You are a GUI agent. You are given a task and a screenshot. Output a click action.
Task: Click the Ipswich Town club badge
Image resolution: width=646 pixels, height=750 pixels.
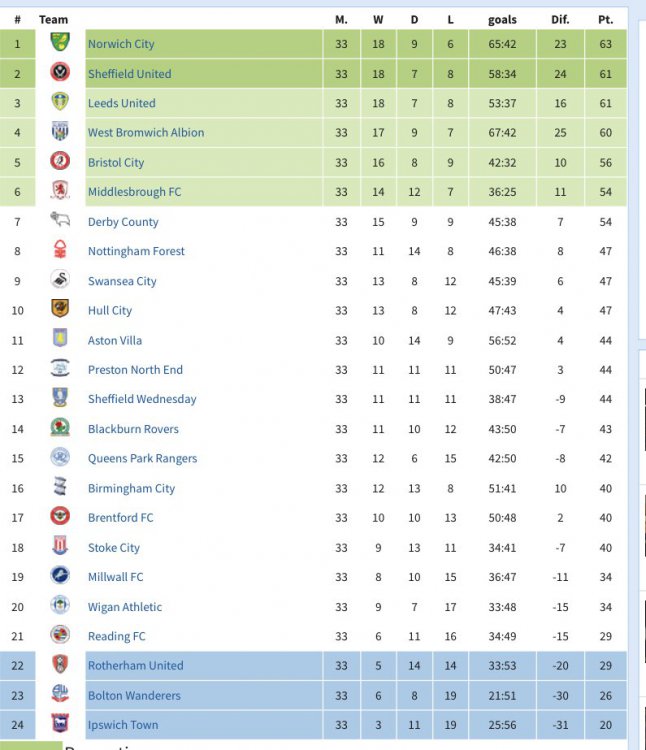click(x=60, y=724)
